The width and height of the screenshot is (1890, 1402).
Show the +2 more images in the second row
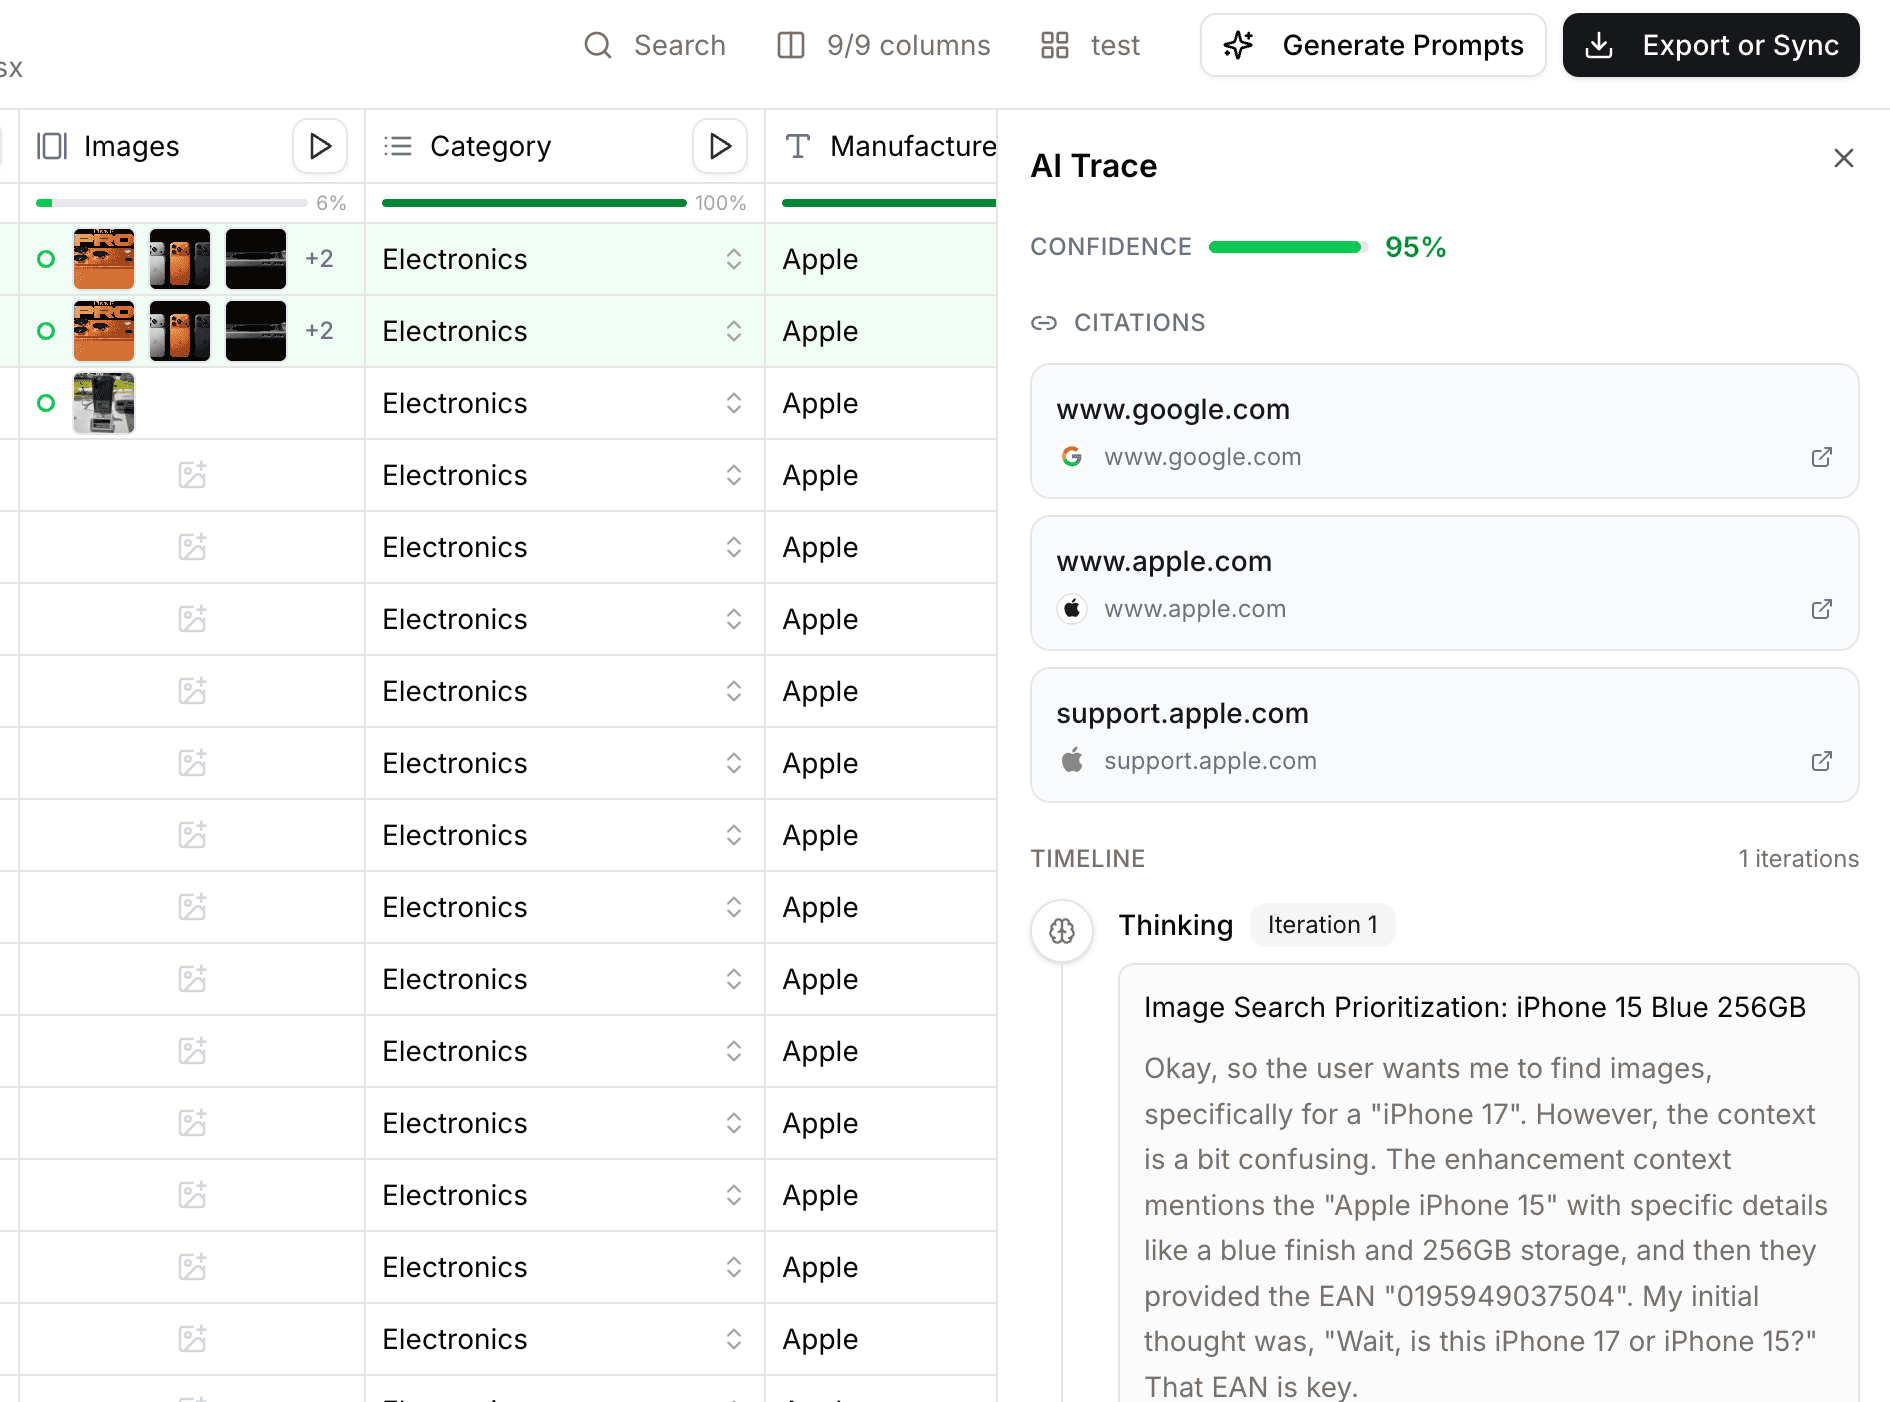click(x=319, y=331)
